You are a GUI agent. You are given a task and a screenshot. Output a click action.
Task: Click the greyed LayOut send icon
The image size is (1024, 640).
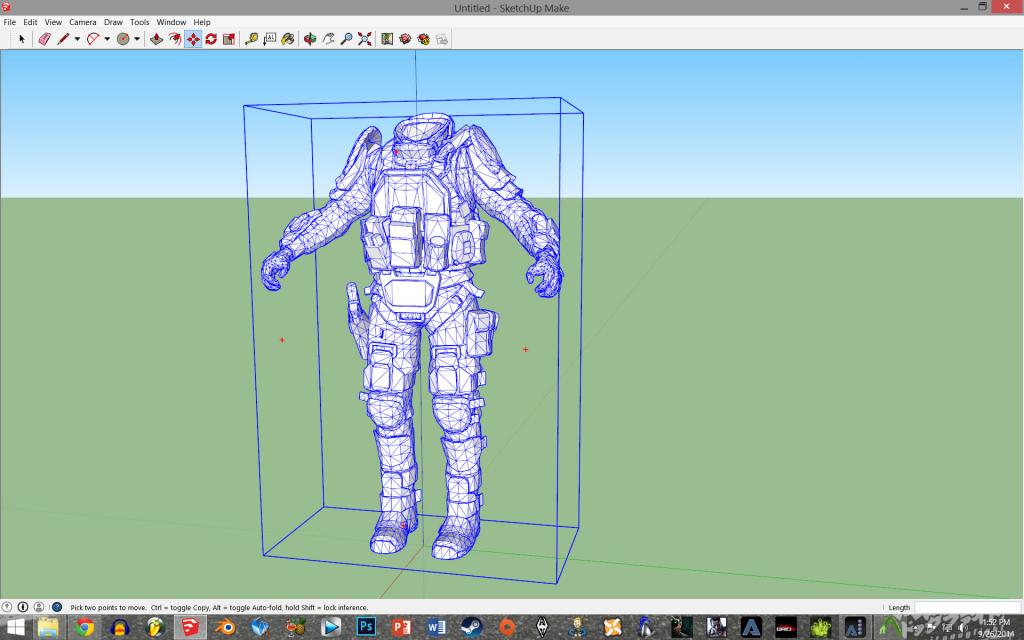(x=441, y=39)
